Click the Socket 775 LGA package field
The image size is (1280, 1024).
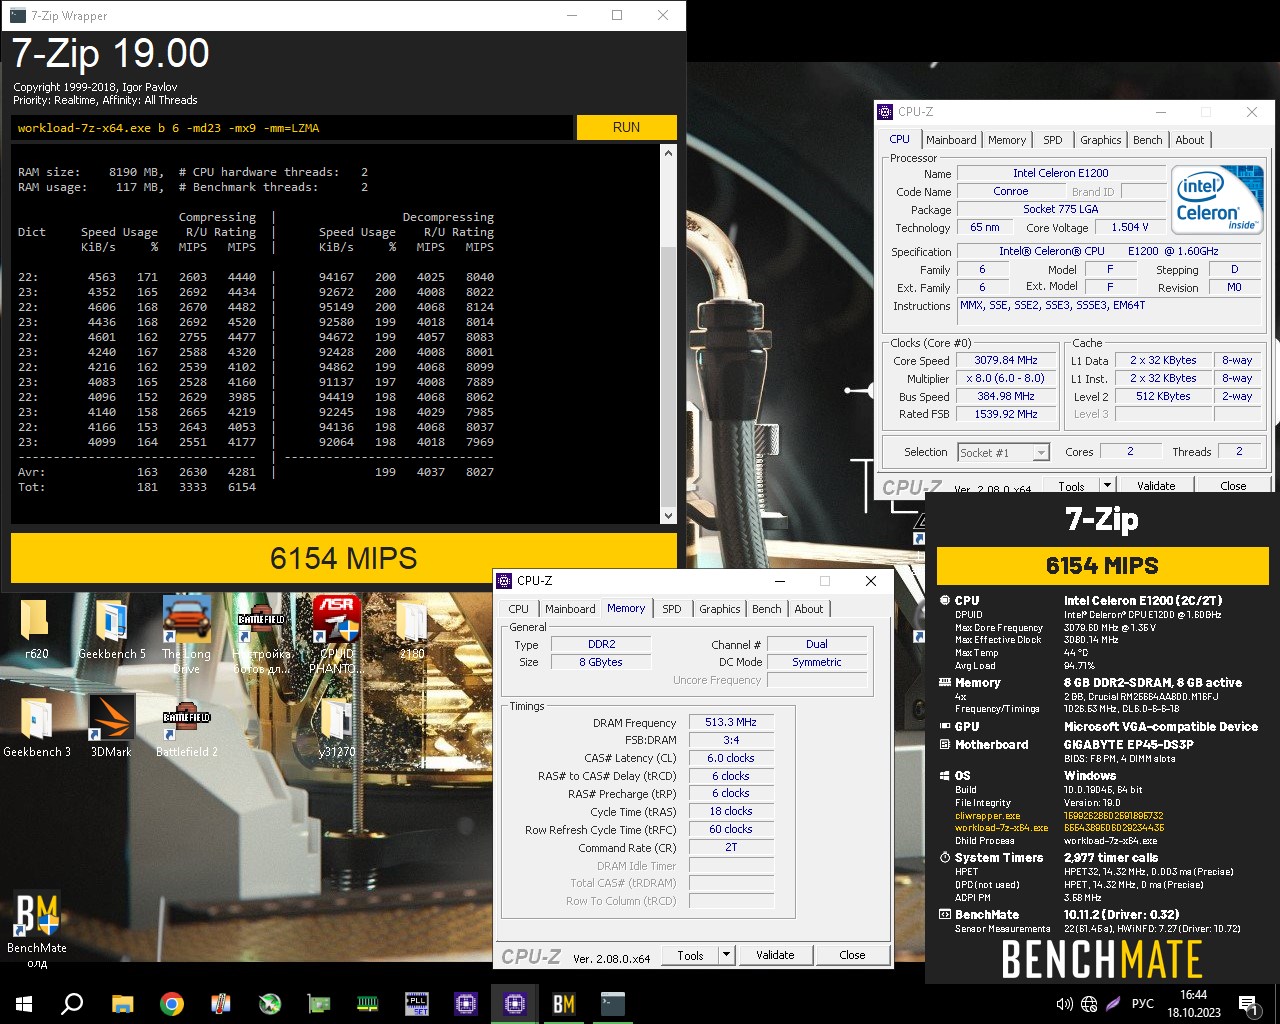tap(1060, 209)
